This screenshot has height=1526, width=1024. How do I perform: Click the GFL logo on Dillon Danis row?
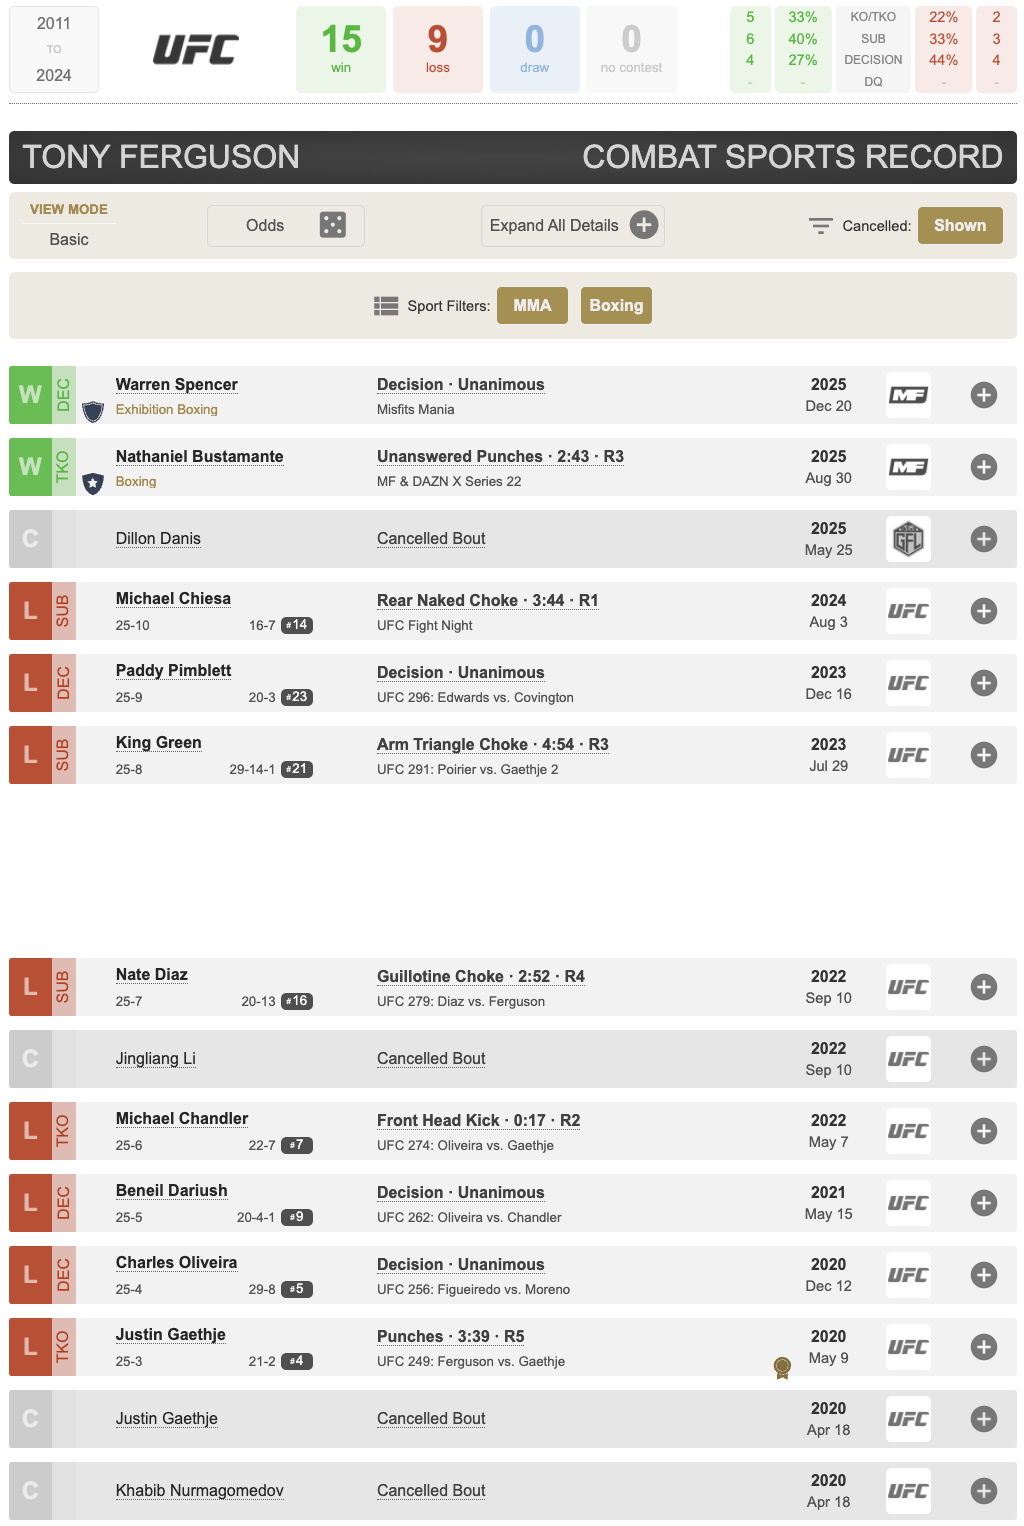[908, 539]
